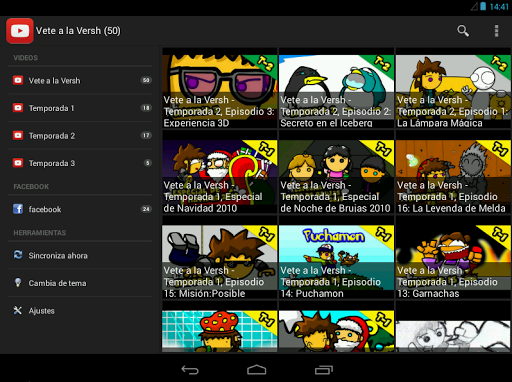Select Vete a la Versh playlist entry
The height and width of the screenshot is (382, 512).
tap(80, 80)
